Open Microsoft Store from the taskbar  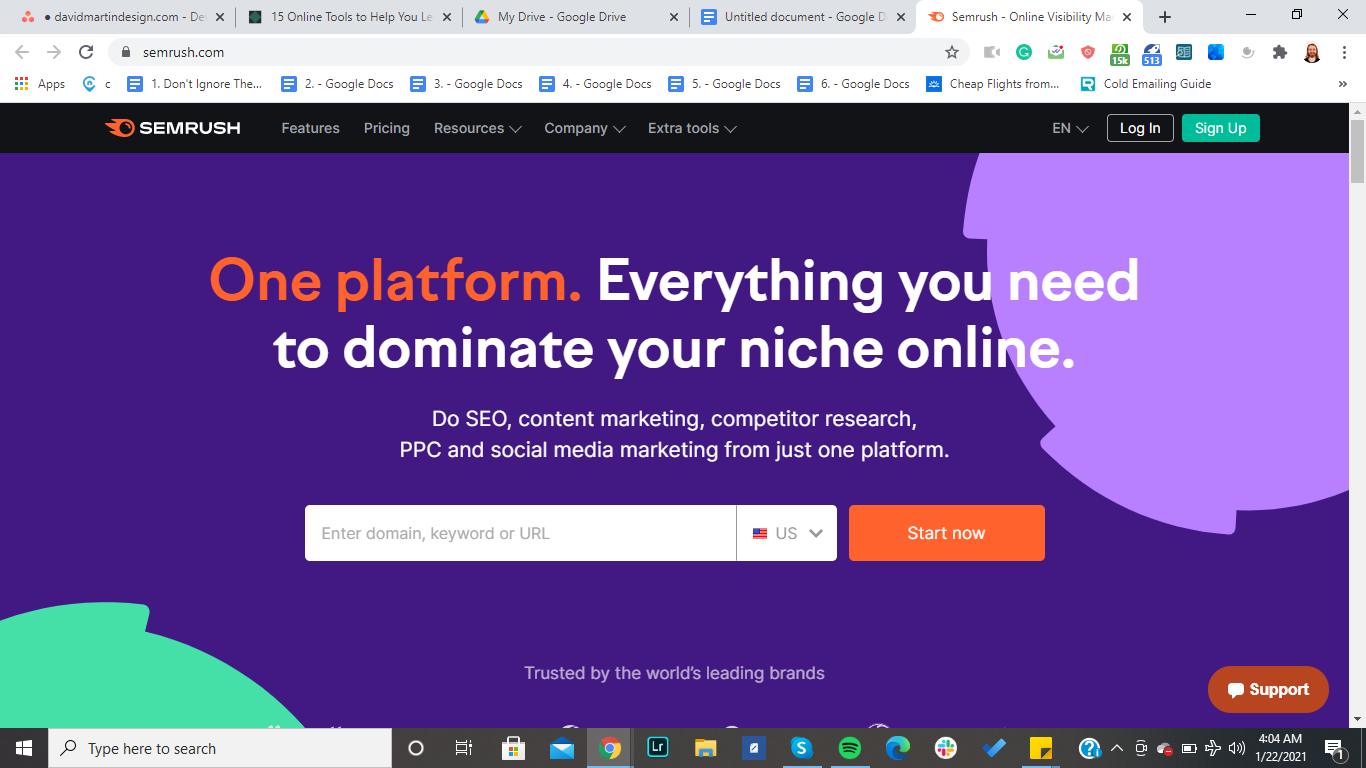click(x=514, y=748)
